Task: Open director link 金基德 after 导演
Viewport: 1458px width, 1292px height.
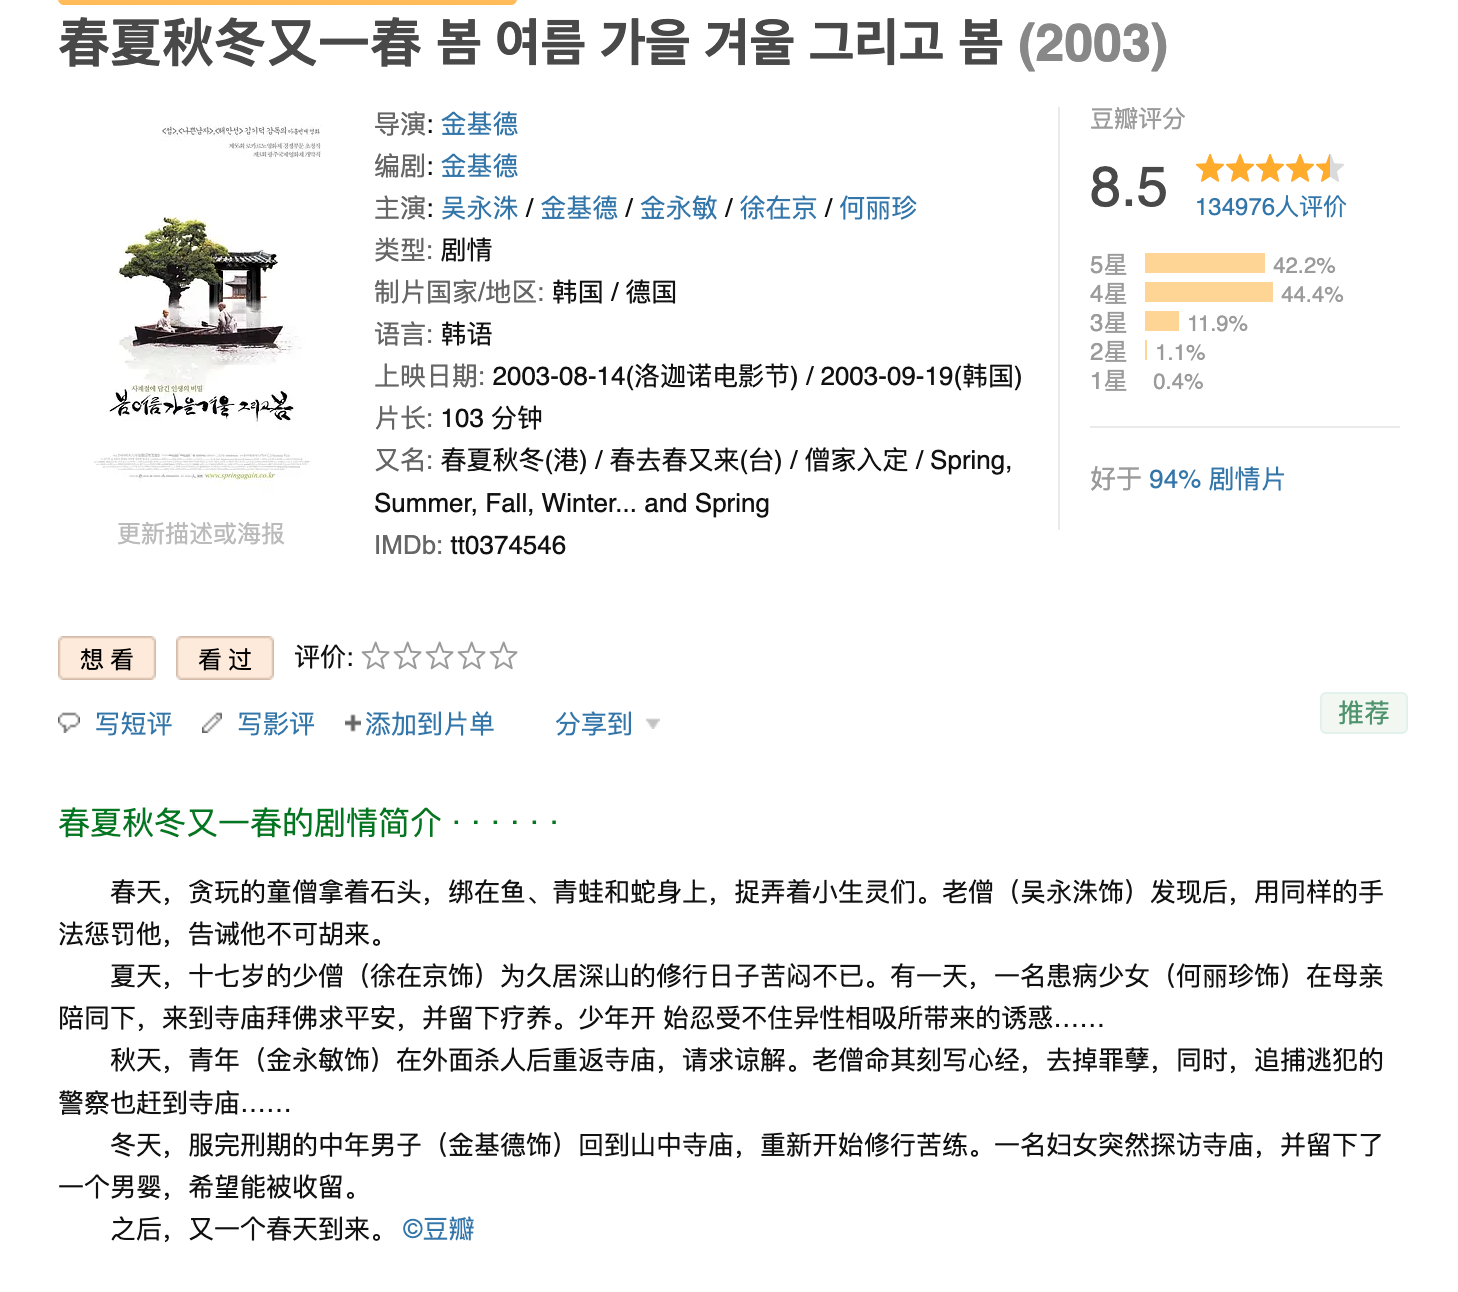Action: click(480, 124)
